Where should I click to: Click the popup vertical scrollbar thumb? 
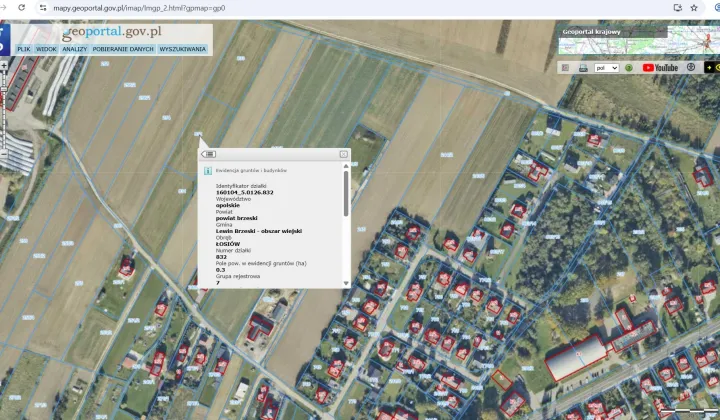coord(346,193)
